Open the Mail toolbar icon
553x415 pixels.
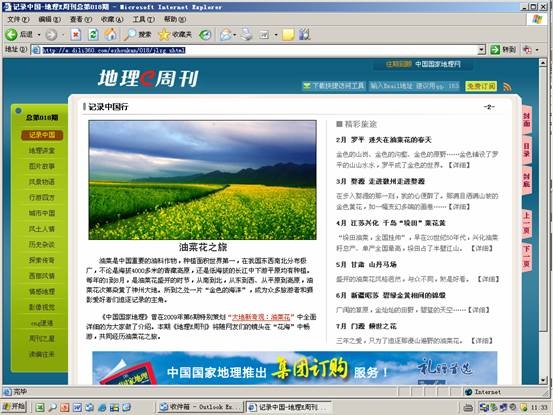(x=225, y=35)
